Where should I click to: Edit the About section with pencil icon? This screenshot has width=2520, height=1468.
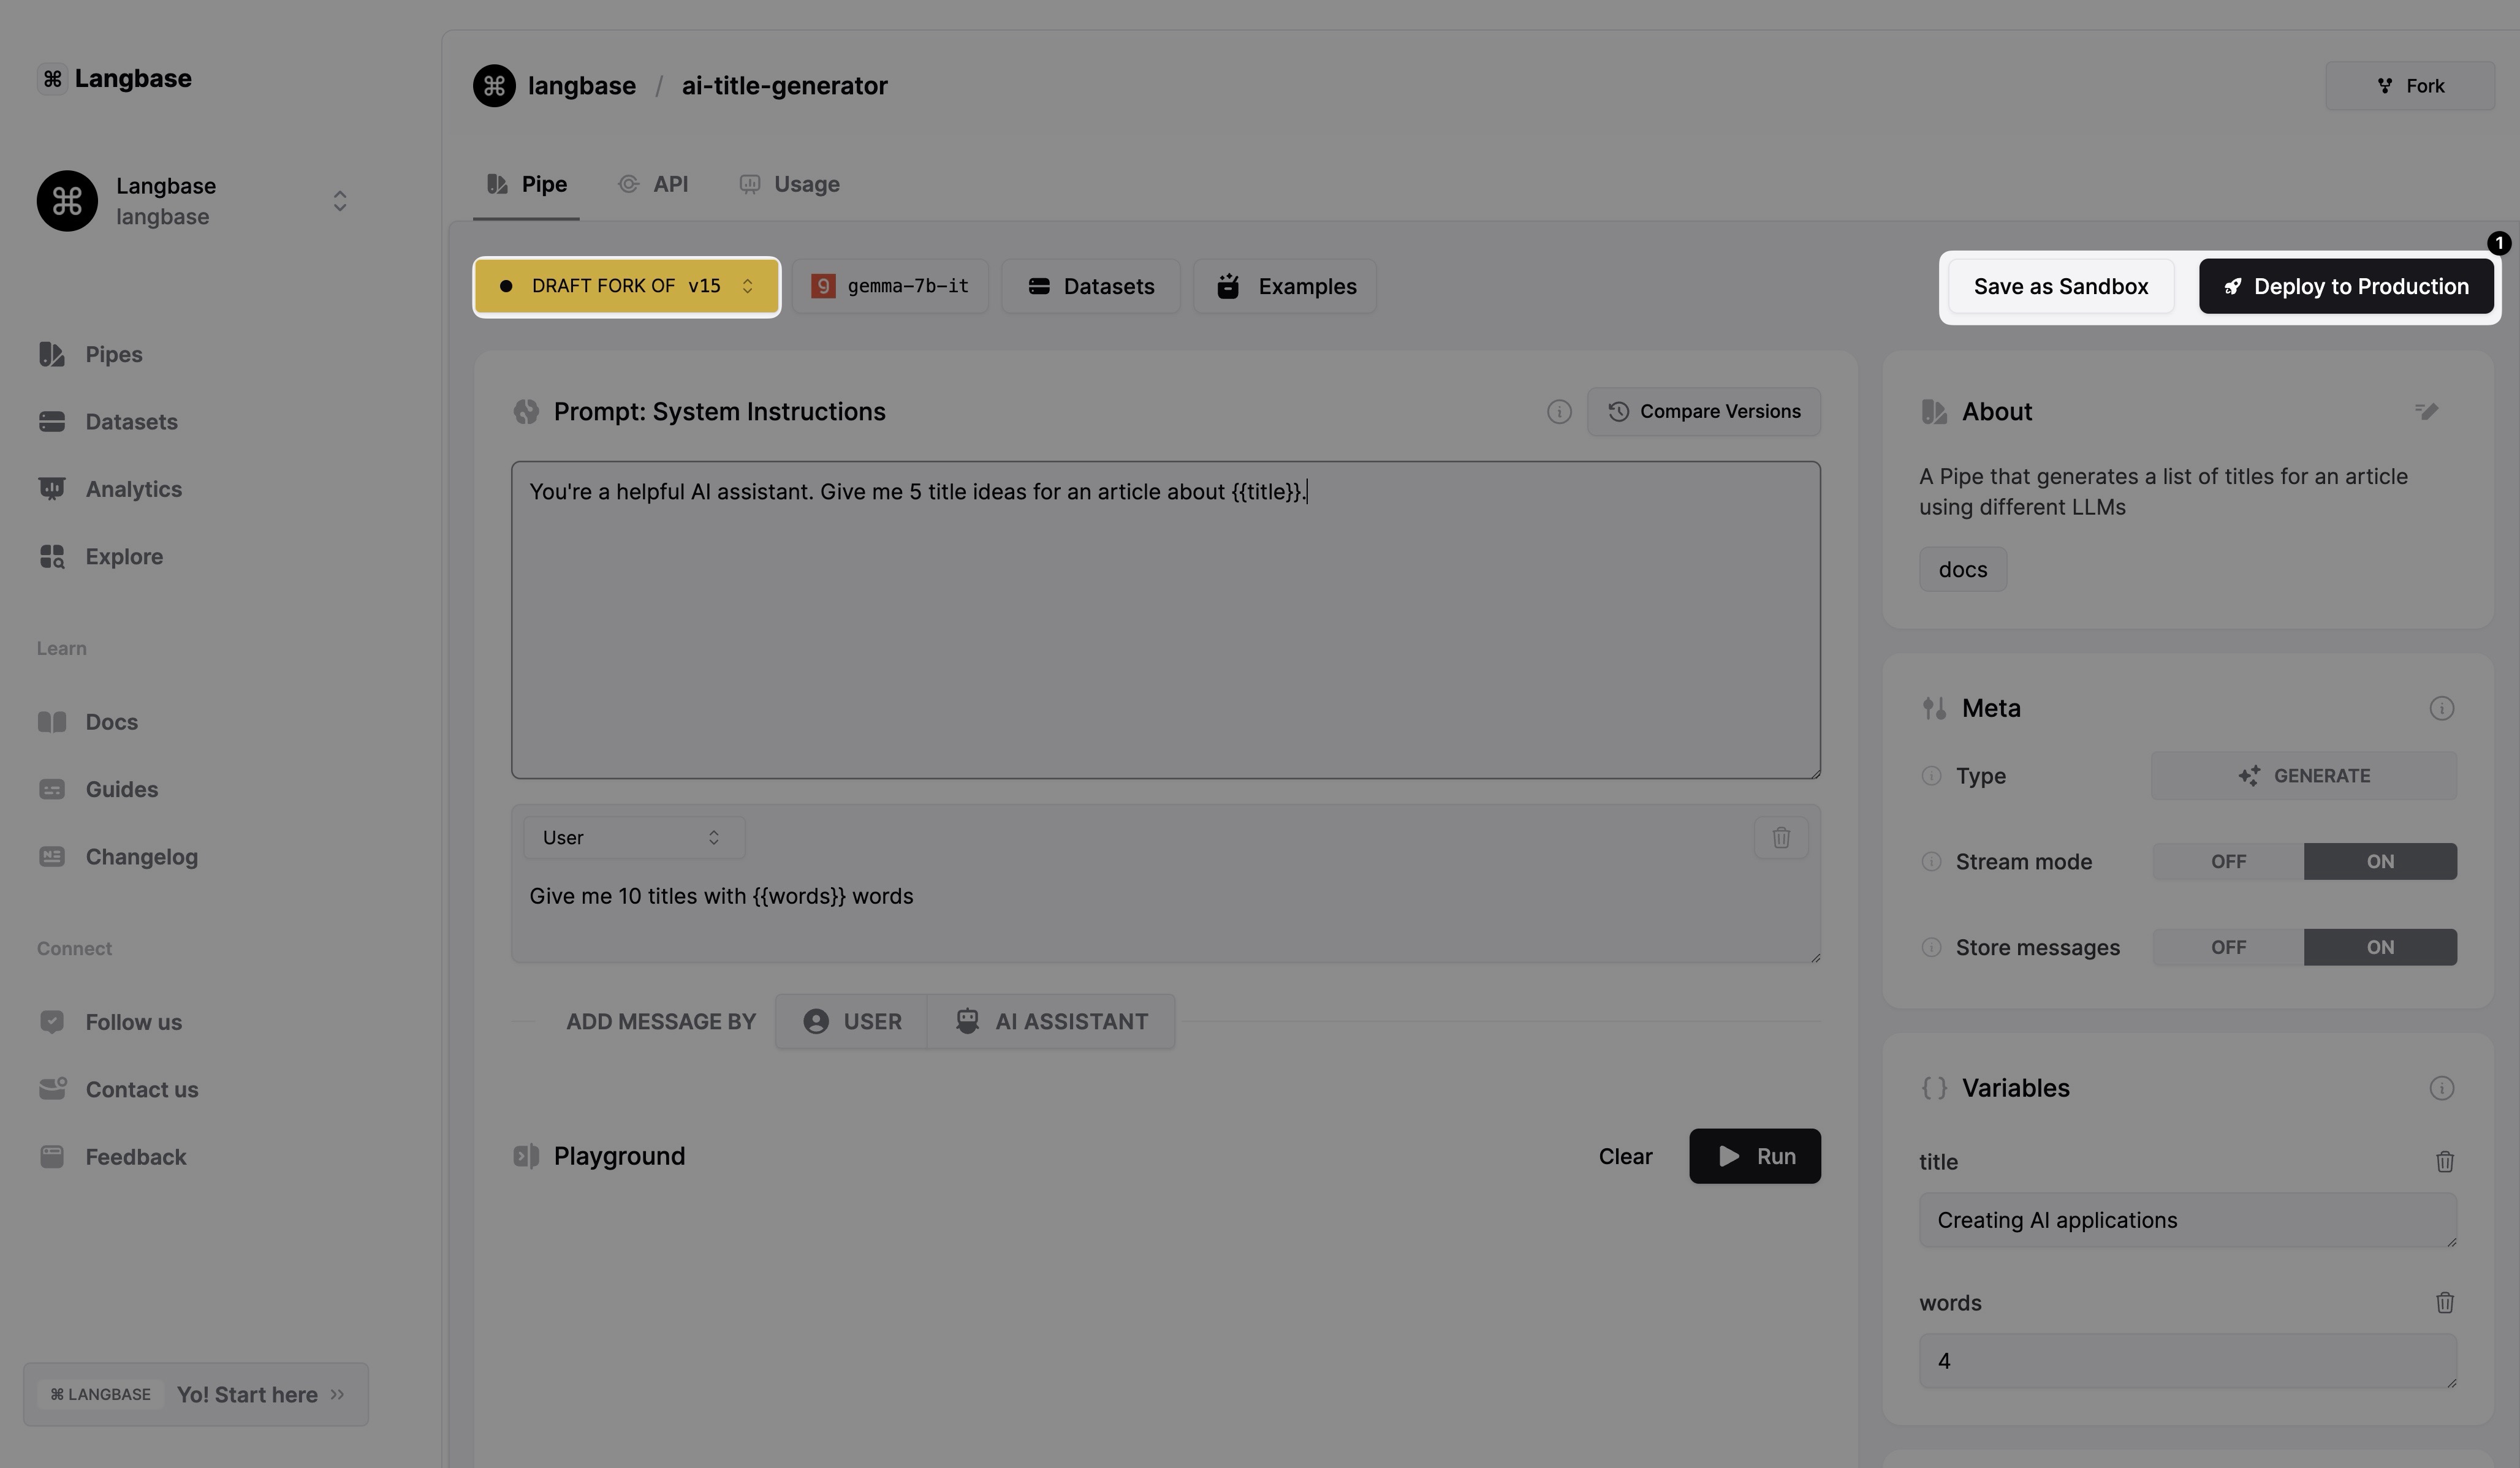(x=2426, y=411)
